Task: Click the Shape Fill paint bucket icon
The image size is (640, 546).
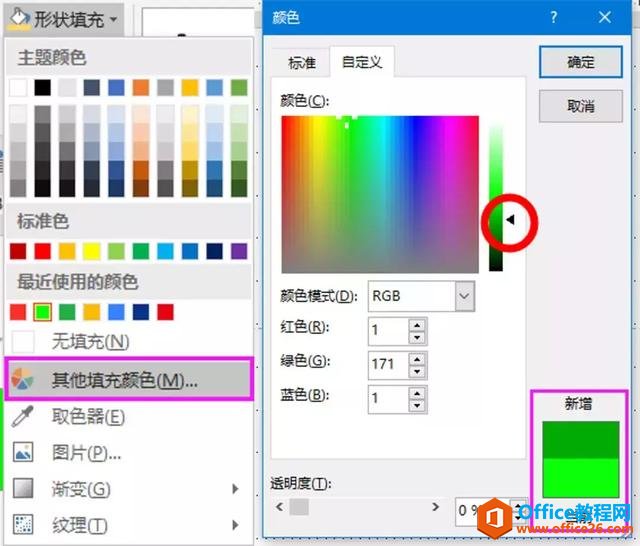Action: [19, 19]
